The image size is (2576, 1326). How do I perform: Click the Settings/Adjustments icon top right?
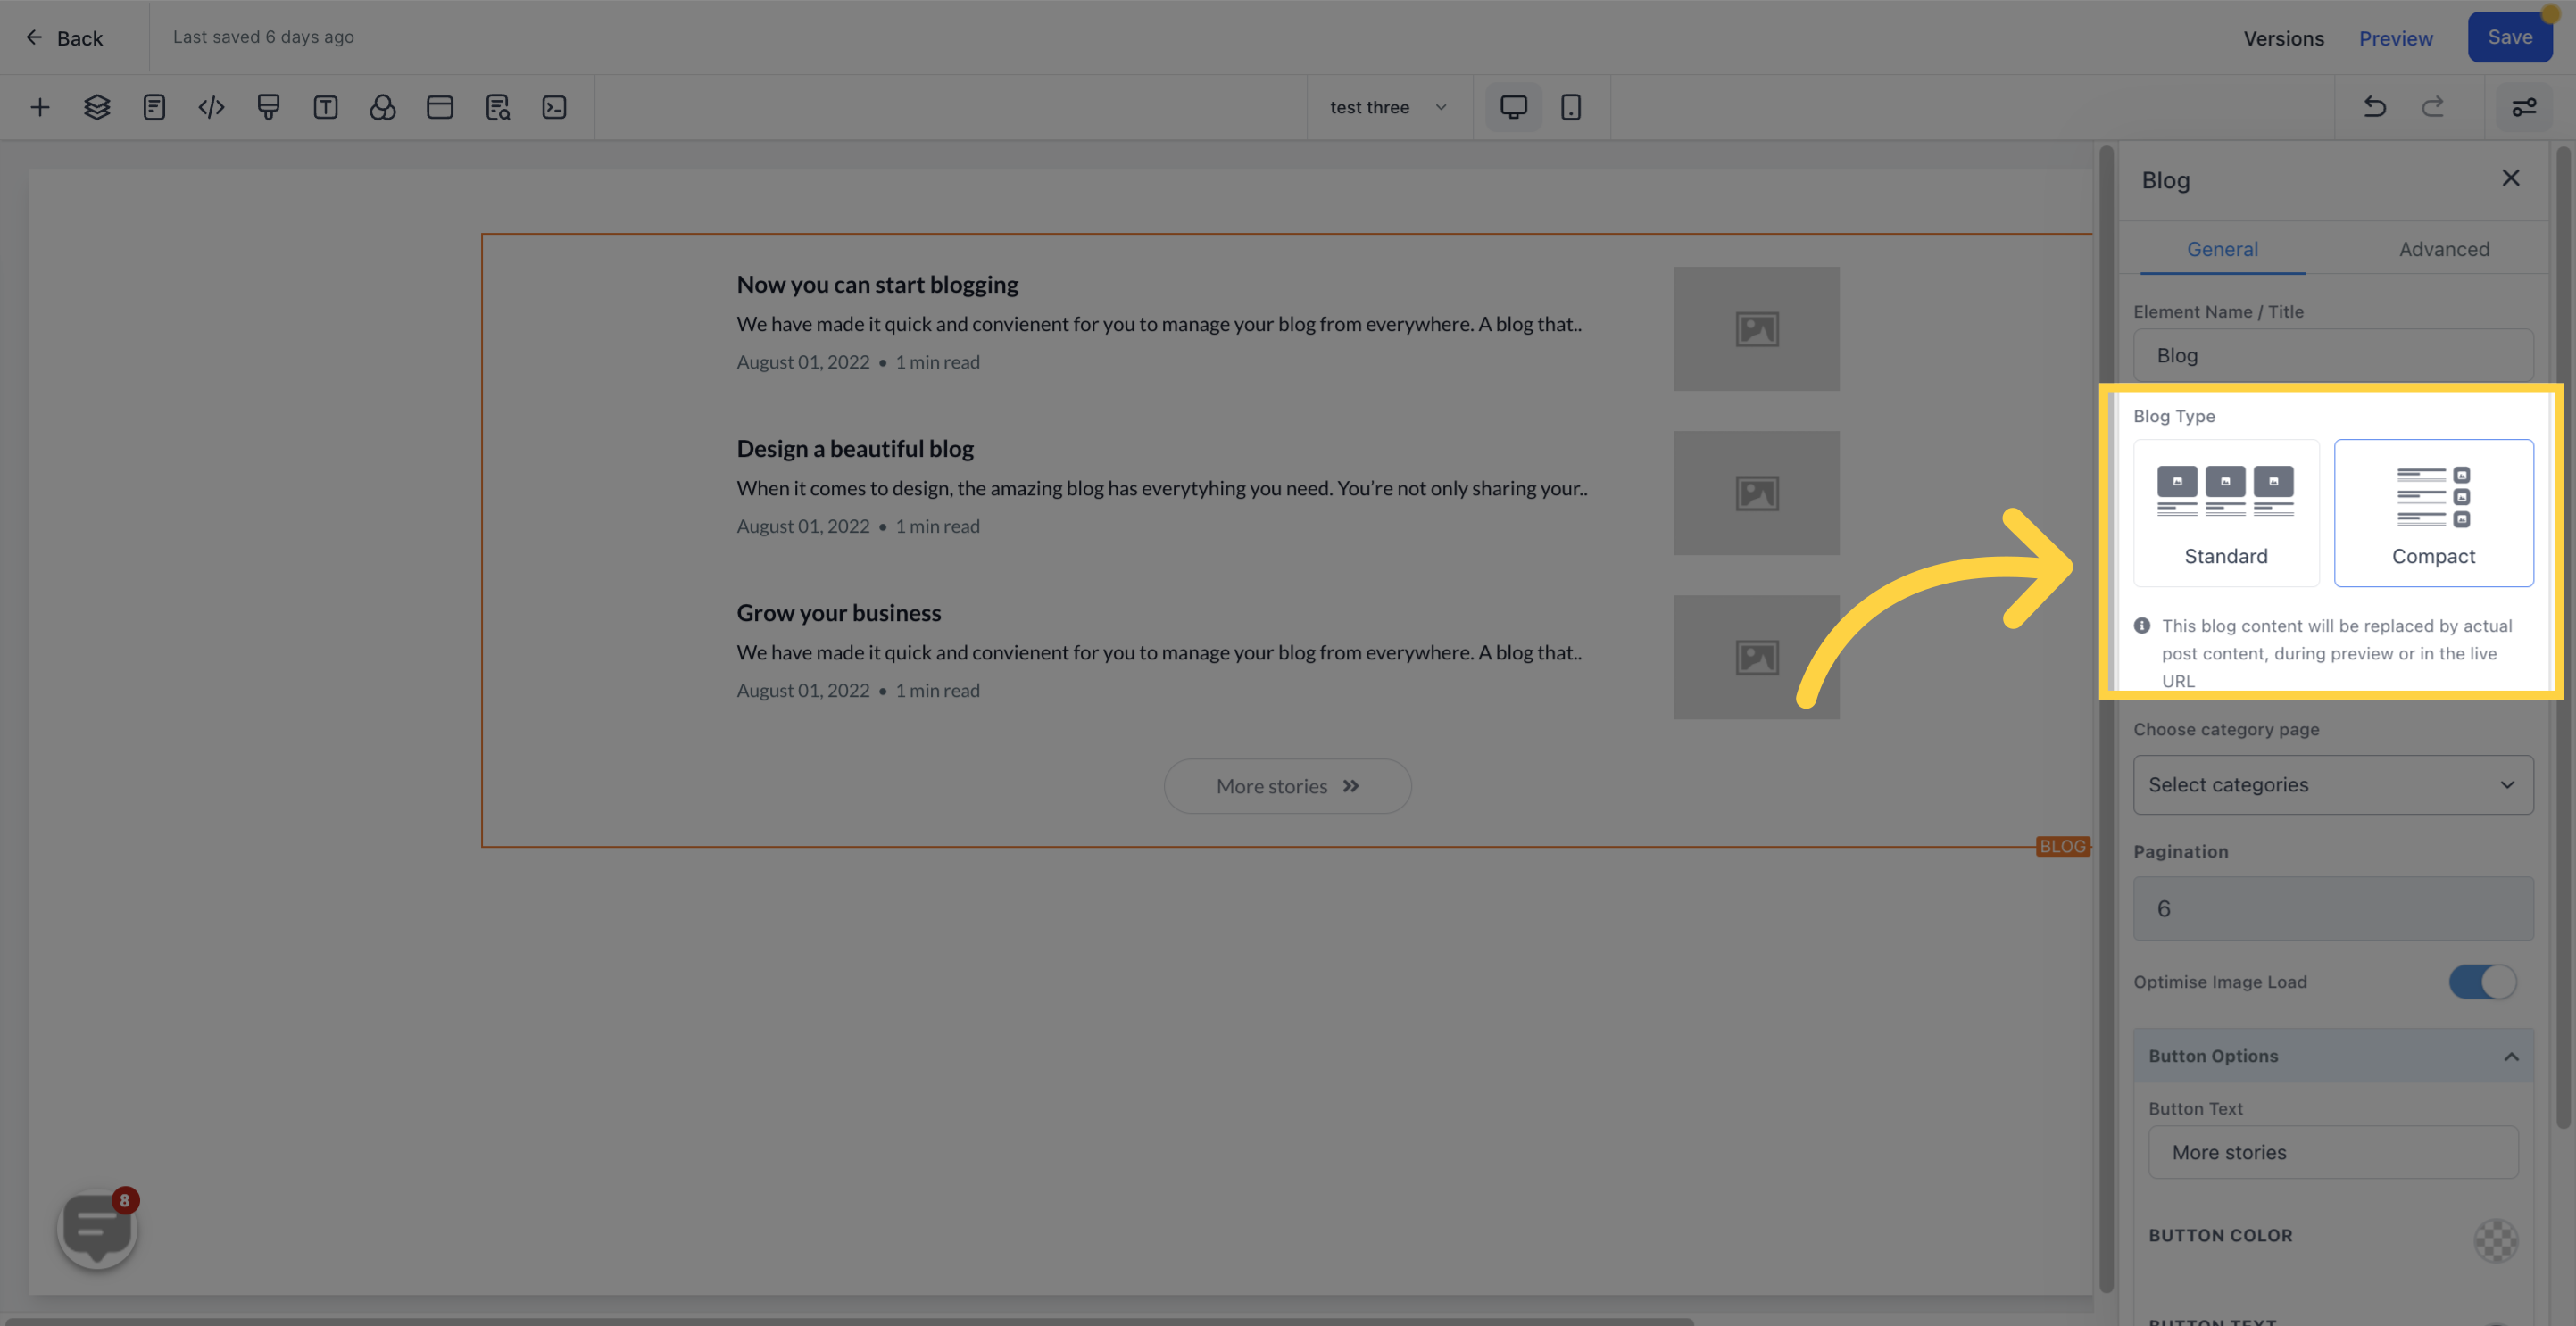pos(2523,106)
